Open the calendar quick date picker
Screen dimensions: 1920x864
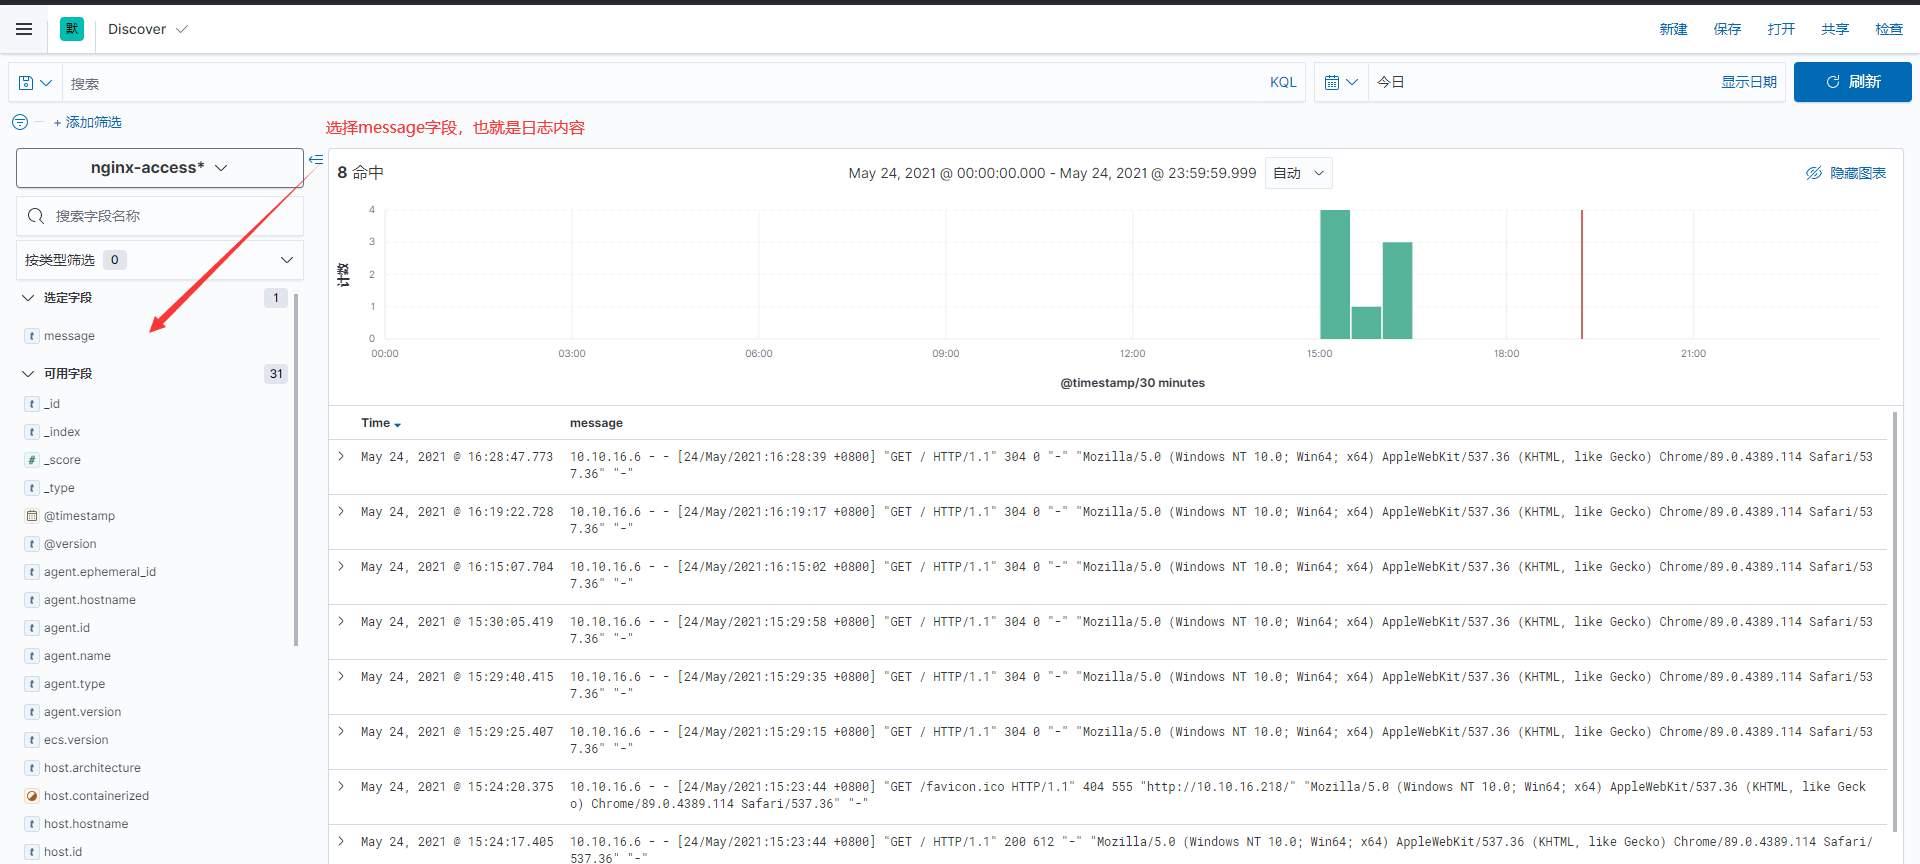(1341, 83)
